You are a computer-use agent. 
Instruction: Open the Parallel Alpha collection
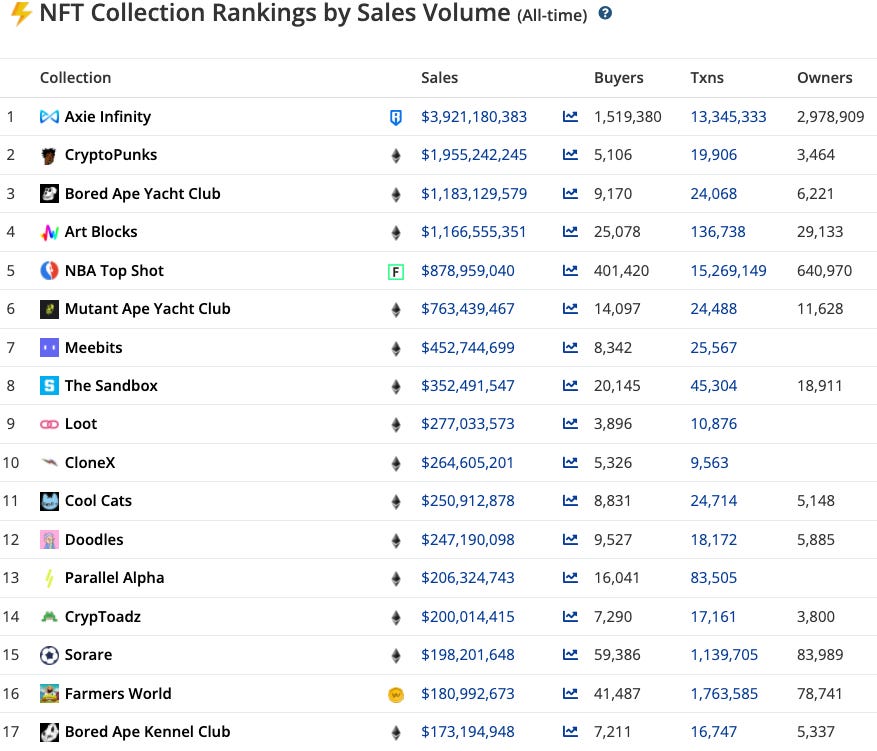(115, 578)
